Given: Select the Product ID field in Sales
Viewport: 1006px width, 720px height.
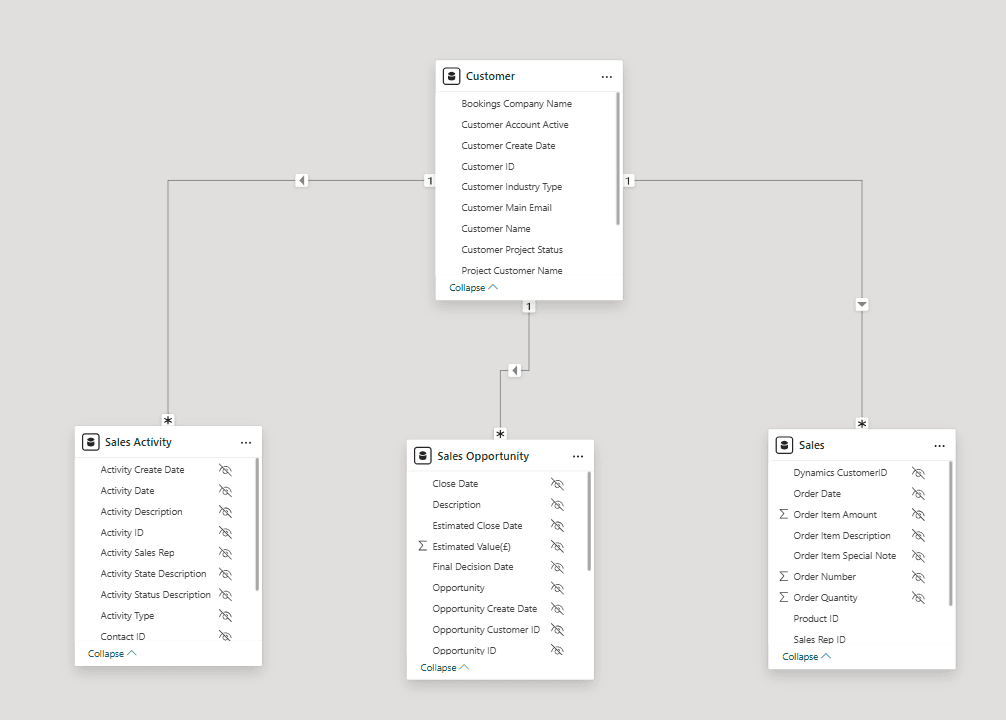Looking at the screenshot, I should [816, 619].
